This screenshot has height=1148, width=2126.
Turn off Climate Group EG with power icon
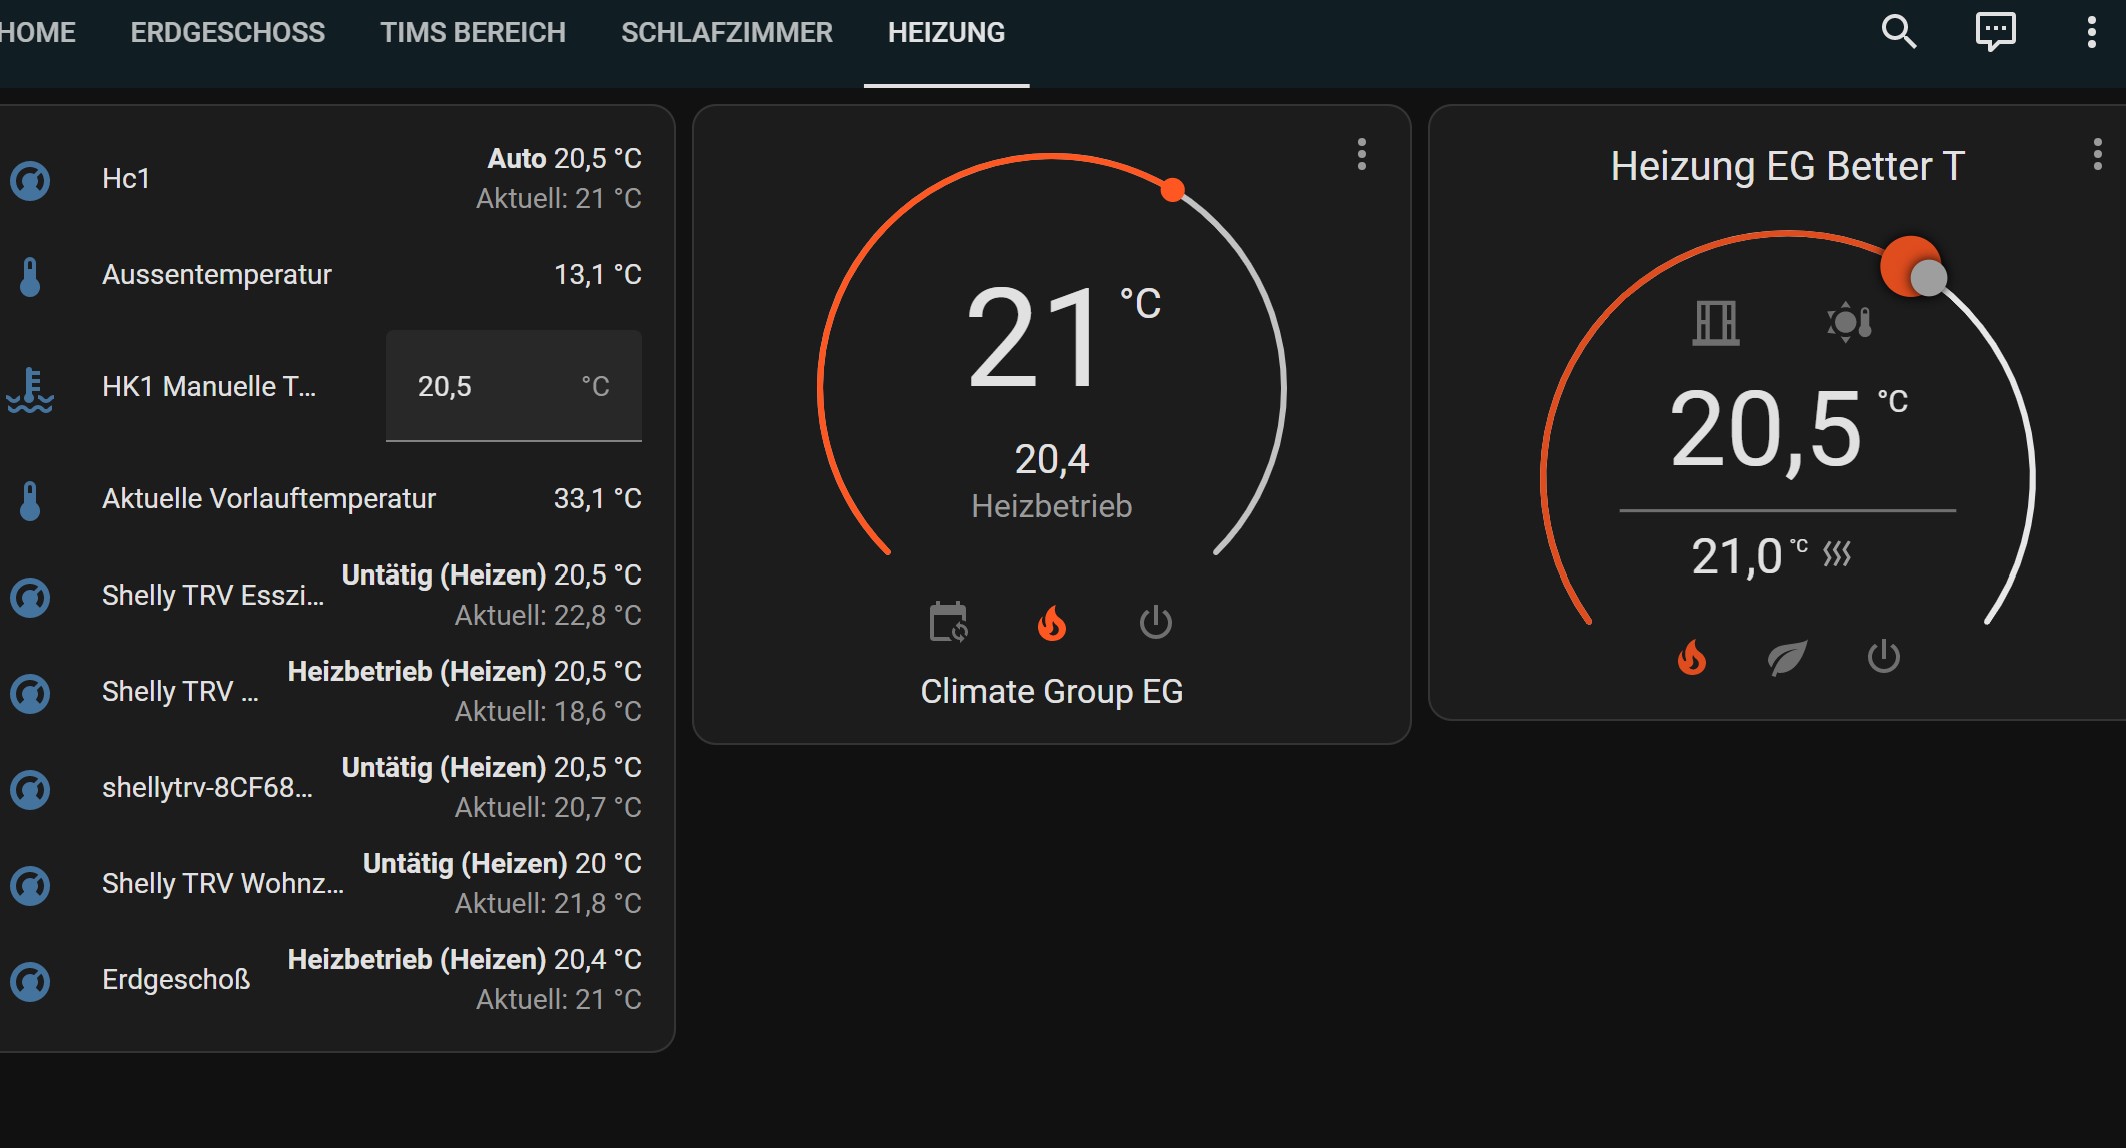[x=1156, y=622]
